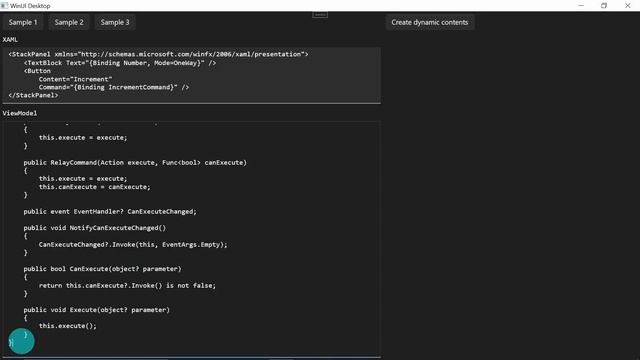640x360 pixels.
Task: Click the 'ViewModel' label text
Action: coord(20,113)
